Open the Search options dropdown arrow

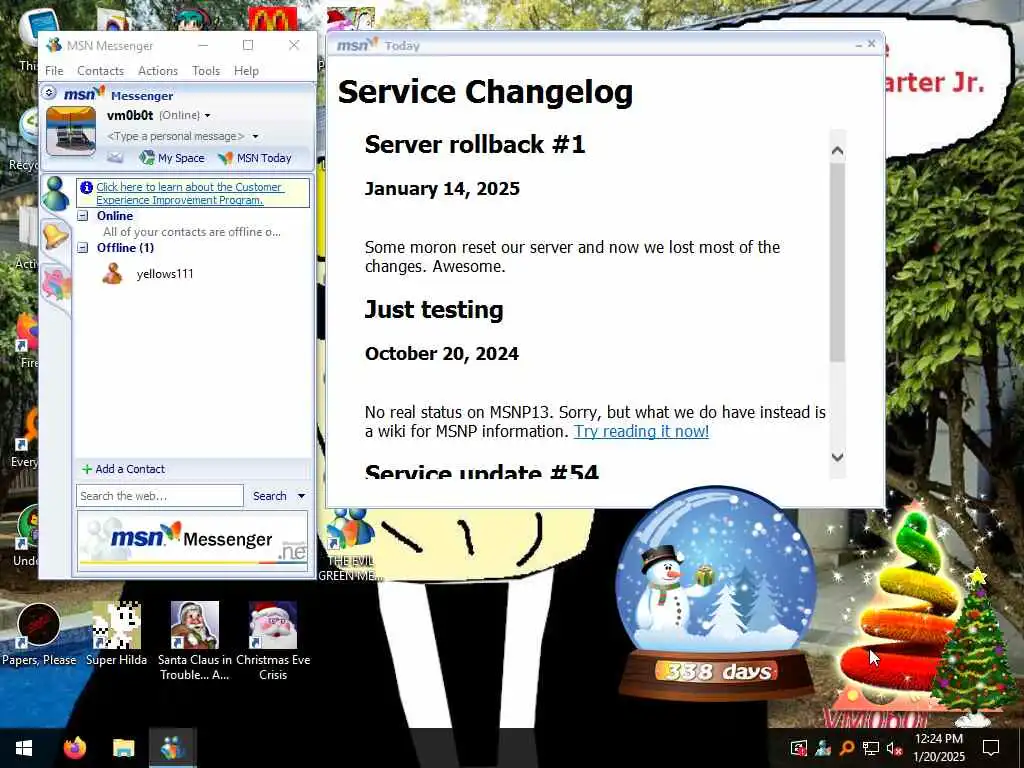[x=302, y=496]
